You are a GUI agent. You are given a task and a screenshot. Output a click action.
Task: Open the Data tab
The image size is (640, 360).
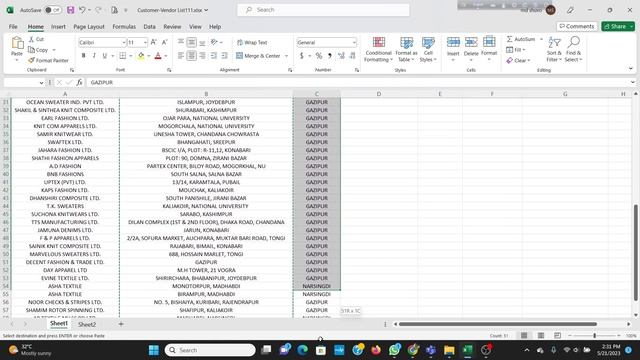click(x=149, y=27)
